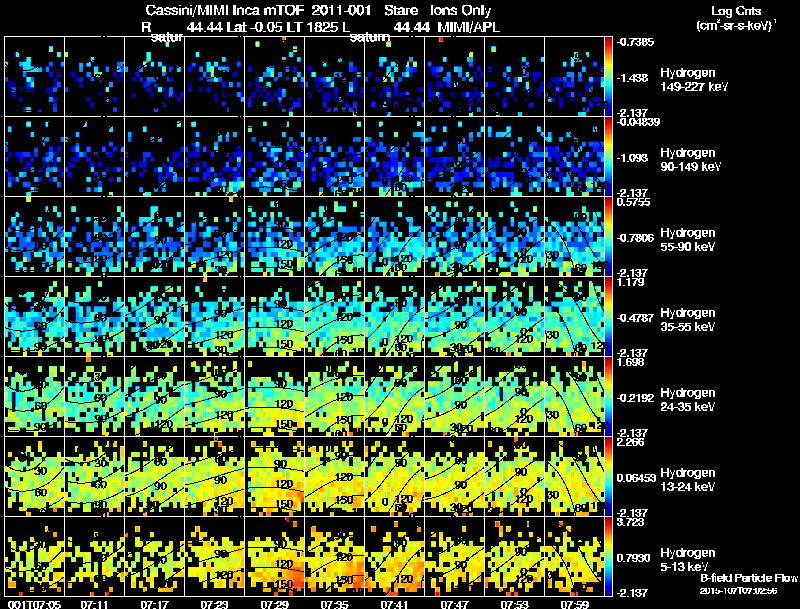This screenshot has width=800, height=609.
Task: Click the '2015-107T07:02:56' timestamp text
Action: (x=738, y=591)
